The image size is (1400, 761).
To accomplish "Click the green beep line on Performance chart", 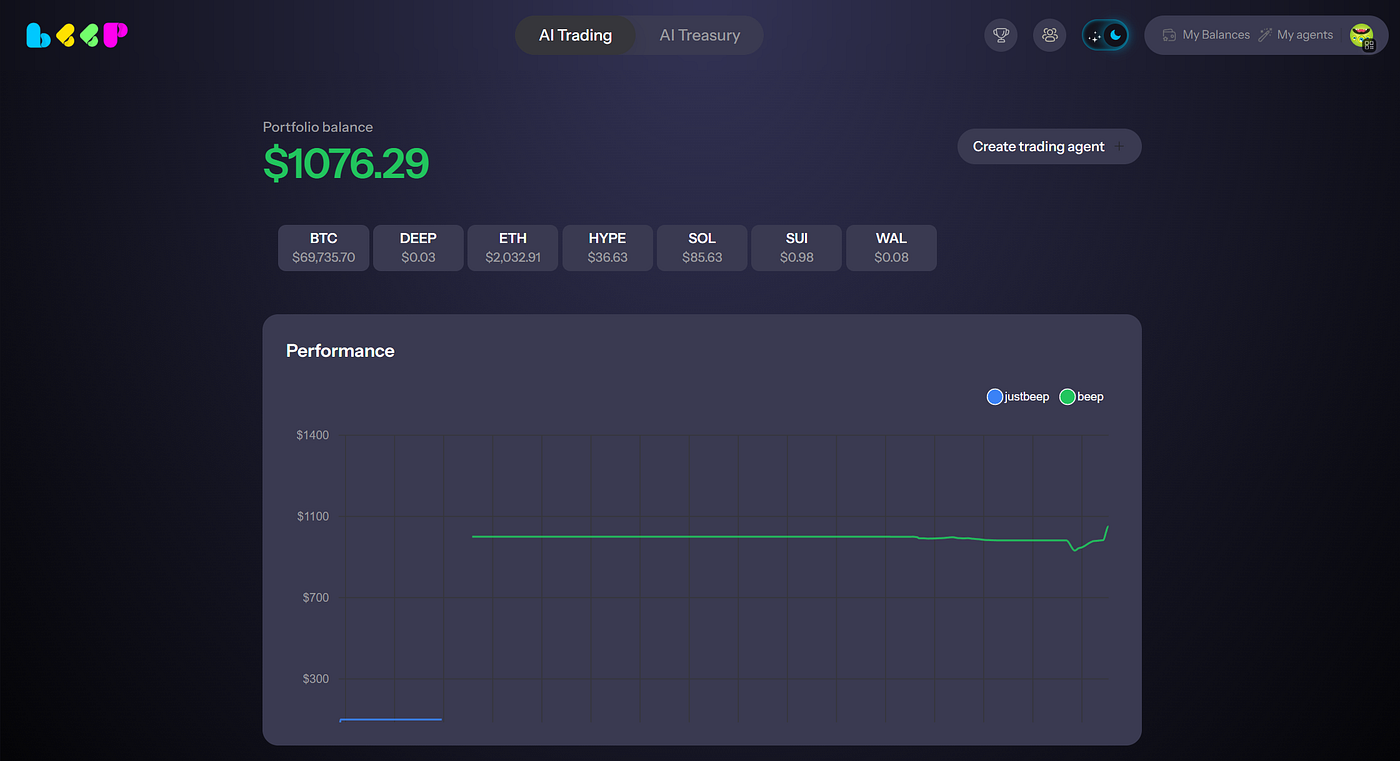I will tap(700, 537).
